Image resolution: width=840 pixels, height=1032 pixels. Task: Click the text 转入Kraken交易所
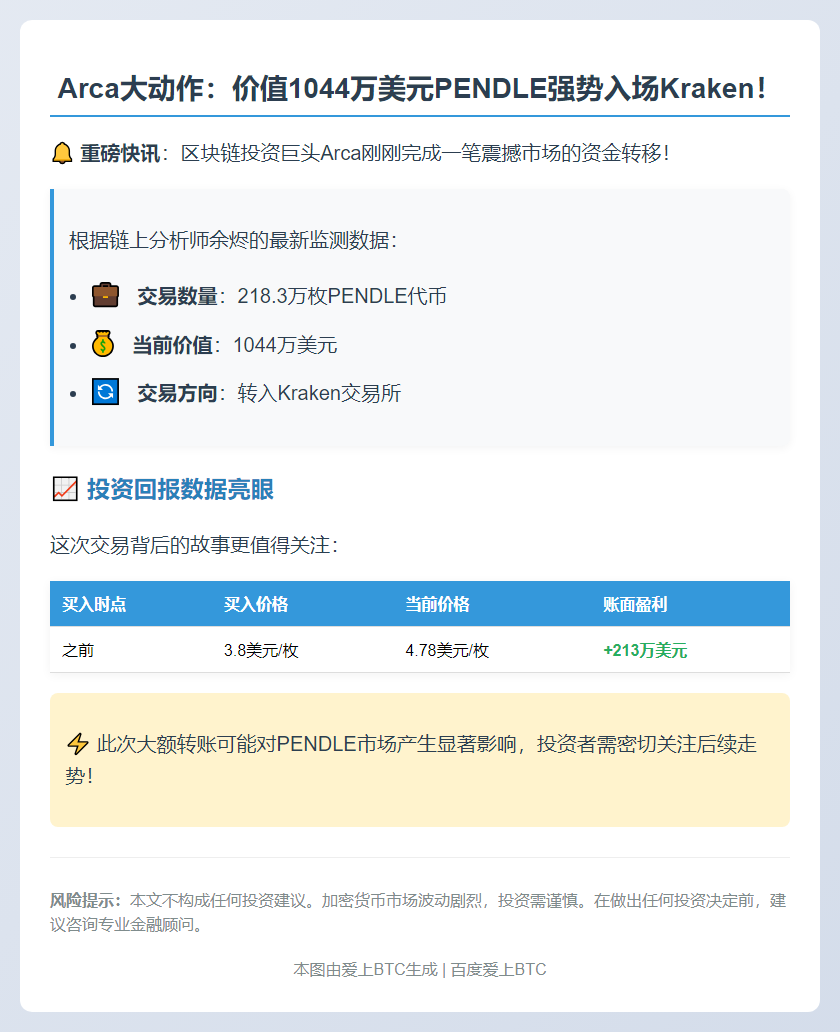click(x=319, y=393)
